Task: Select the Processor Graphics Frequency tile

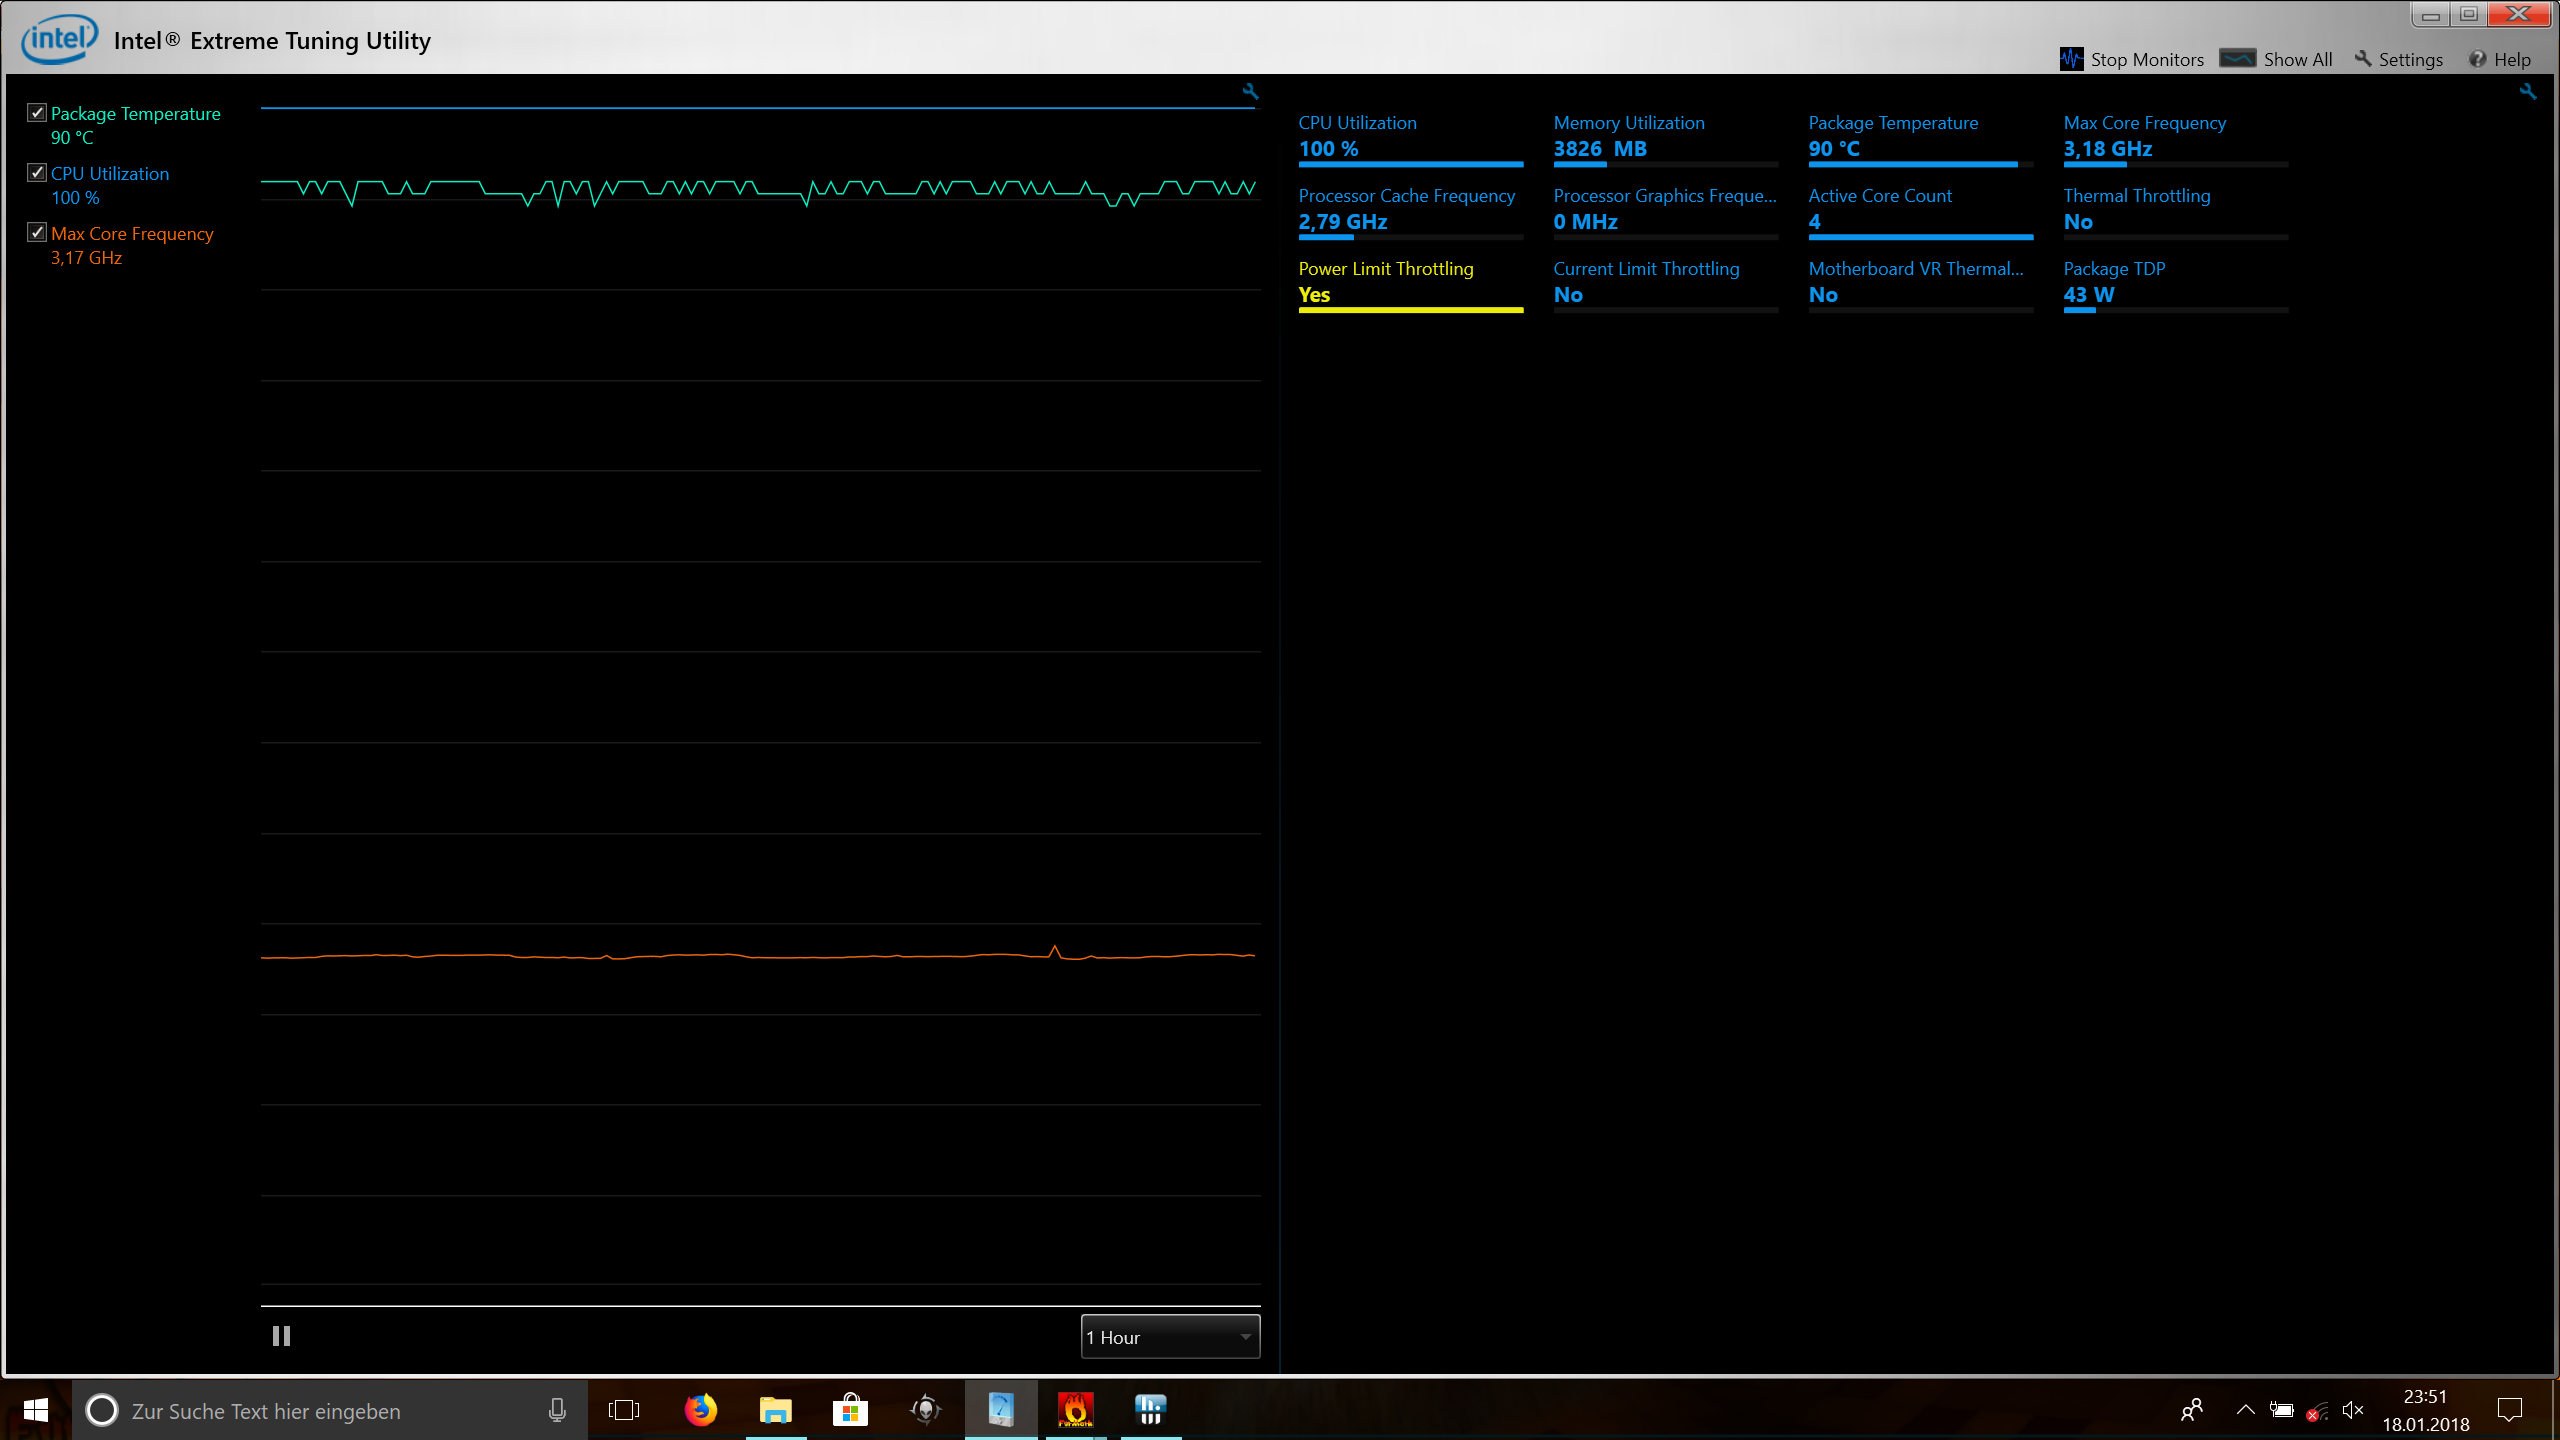Action: pyautogui.click(x=1665, y=211)
